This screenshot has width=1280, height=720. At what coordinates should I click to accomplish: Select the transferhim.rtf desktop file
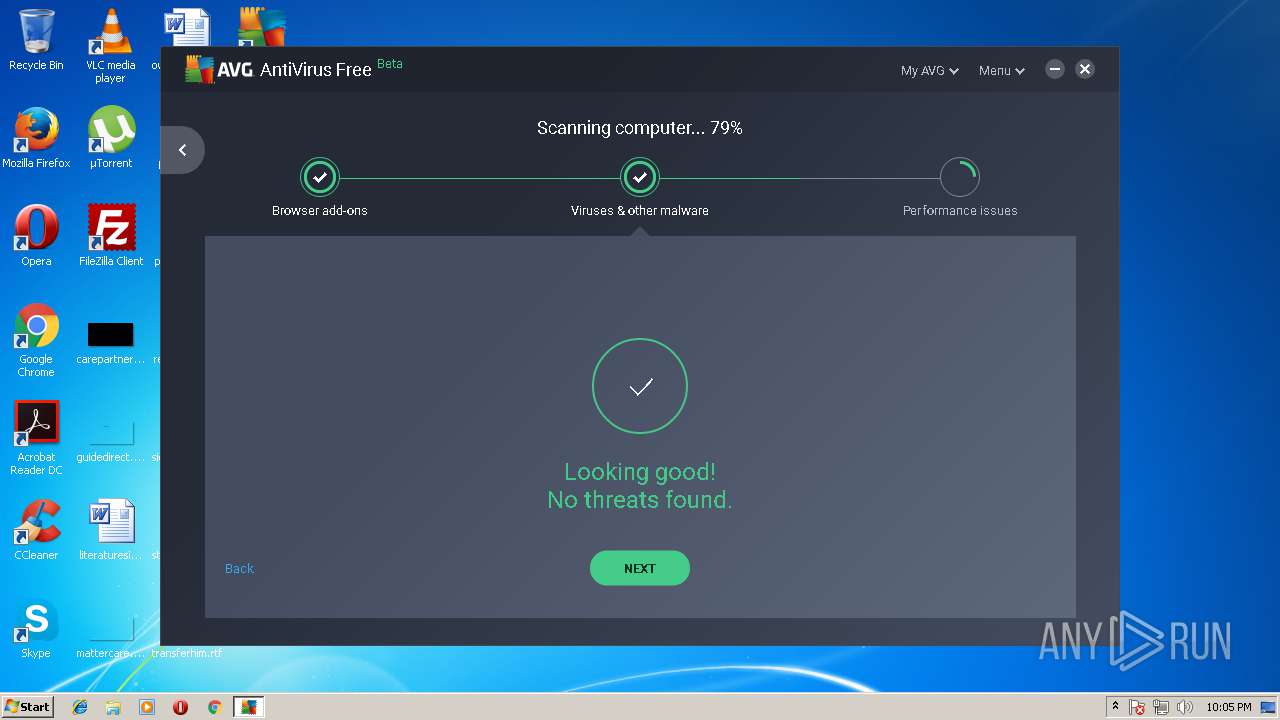coord(187,653)
